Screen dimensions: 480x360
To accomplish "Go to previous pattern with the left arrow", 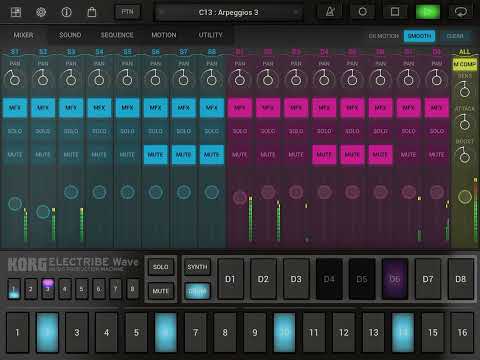I will [162, 13].
